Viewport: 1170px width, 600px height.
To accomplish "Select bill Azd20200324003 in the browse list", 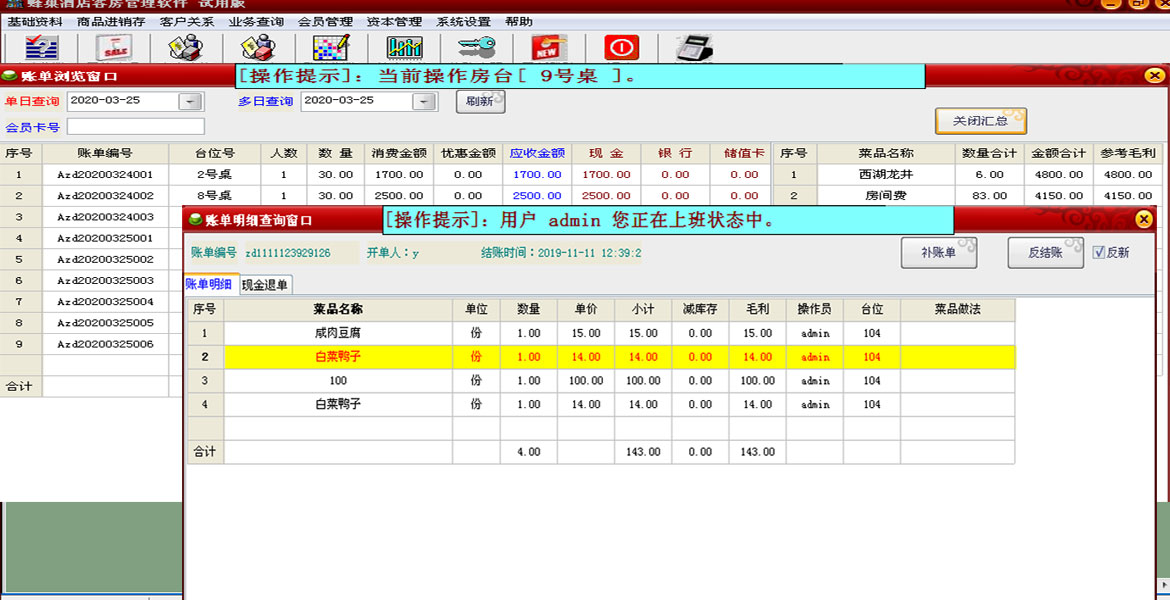I will pos(105,217).
